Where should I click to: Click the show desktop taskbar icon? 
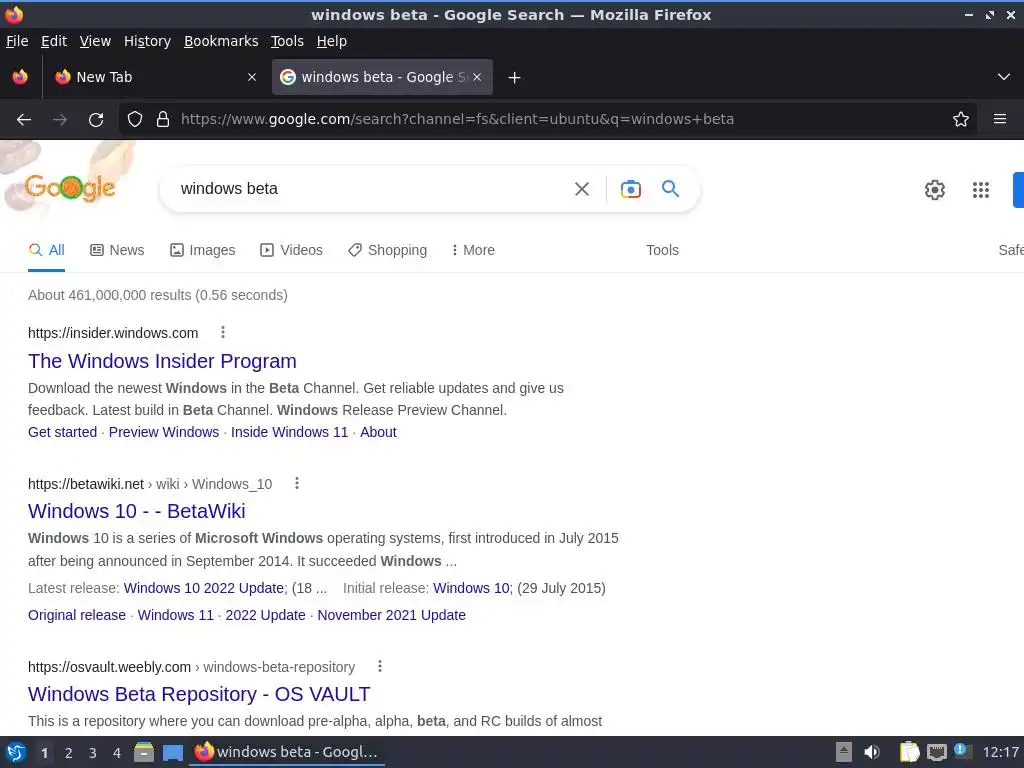172,753
